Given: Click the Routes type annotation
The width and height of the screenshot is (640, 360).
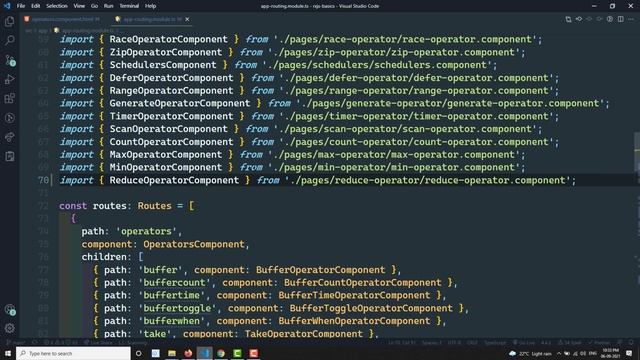Looking at the screenshot, I should [154, 206].
